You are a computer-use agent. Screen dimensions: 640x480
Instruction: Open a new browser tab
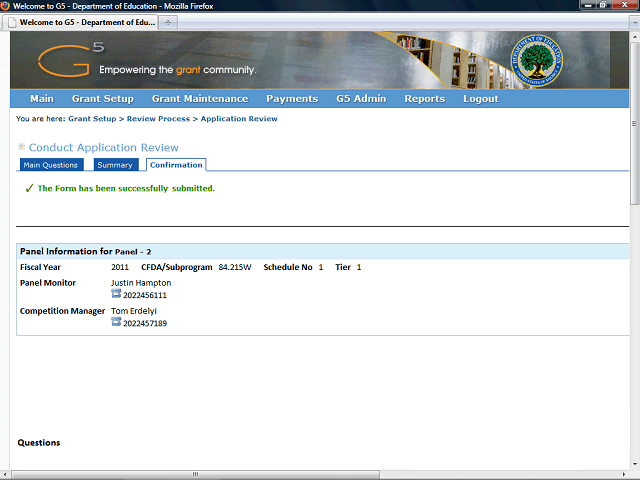pyautogui.click(x=168, y=22)
